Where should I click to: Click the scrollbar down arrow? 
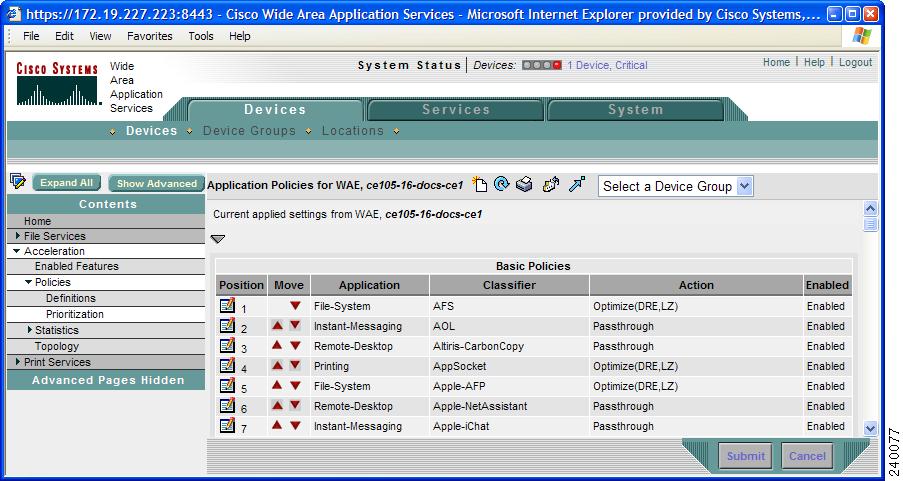coord(870,428)
